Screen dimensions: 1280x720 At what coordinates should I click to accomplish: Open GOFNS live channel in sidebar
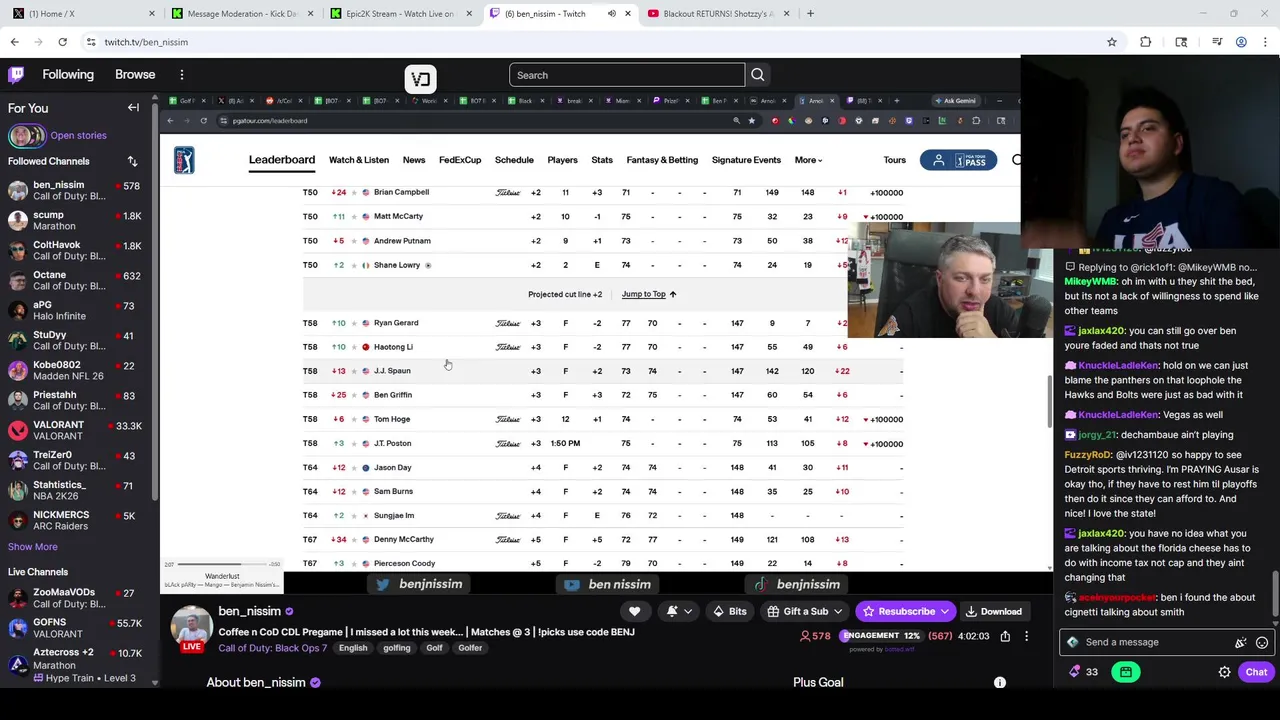[75, 628]
